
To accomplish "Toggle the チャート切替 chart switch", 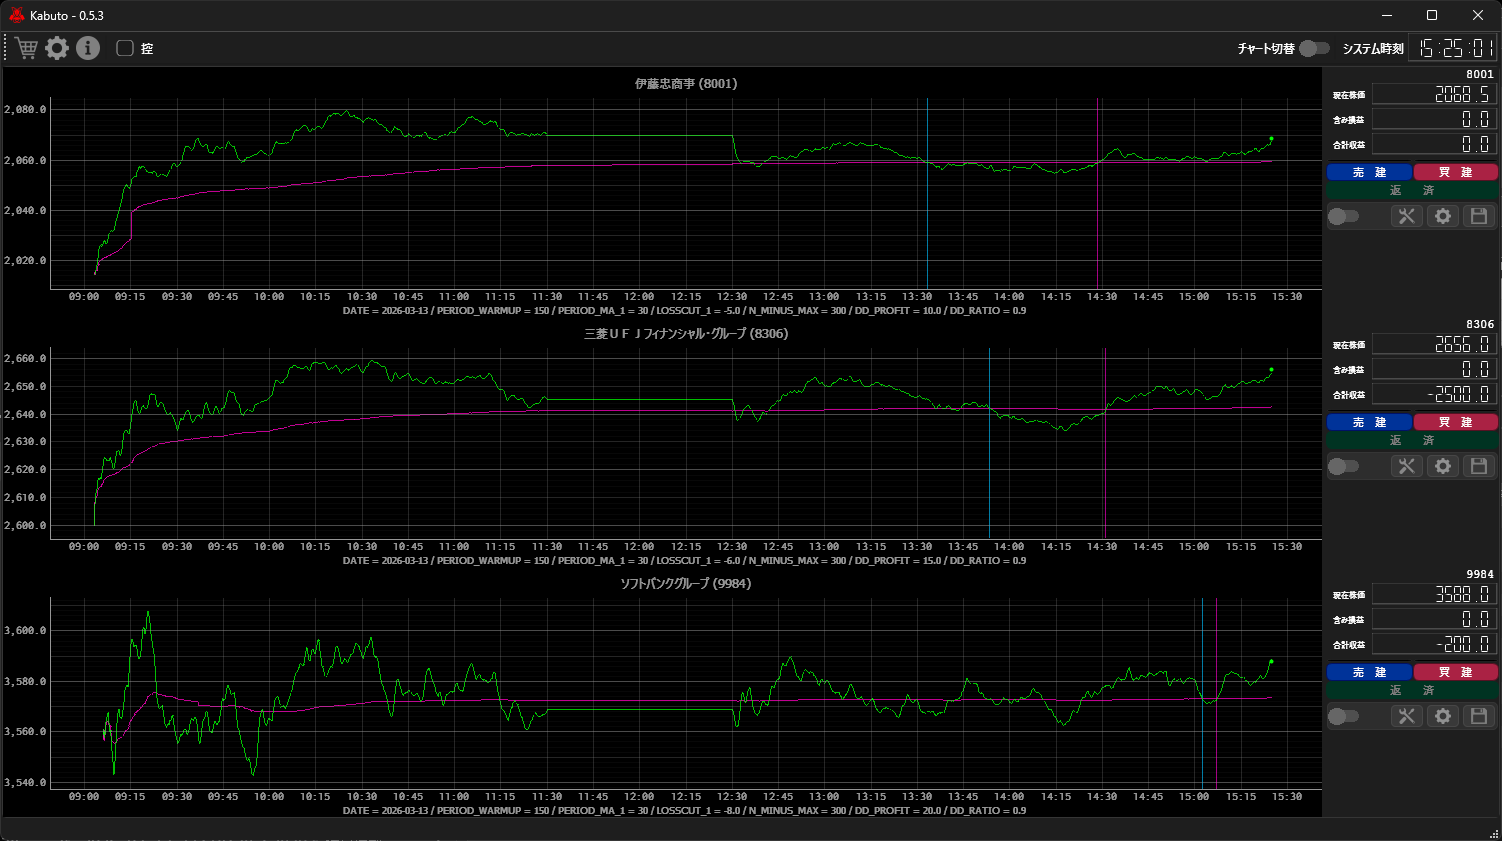I will pos(1314,48).
